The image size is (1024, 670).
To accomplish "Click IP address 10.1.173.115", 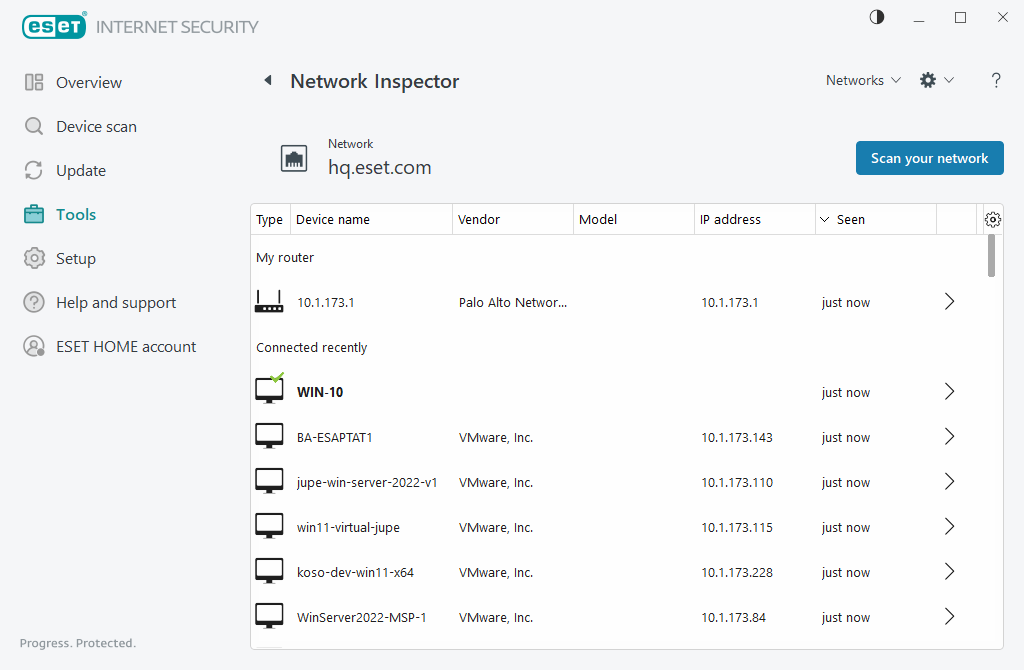I will coord(737,527).
